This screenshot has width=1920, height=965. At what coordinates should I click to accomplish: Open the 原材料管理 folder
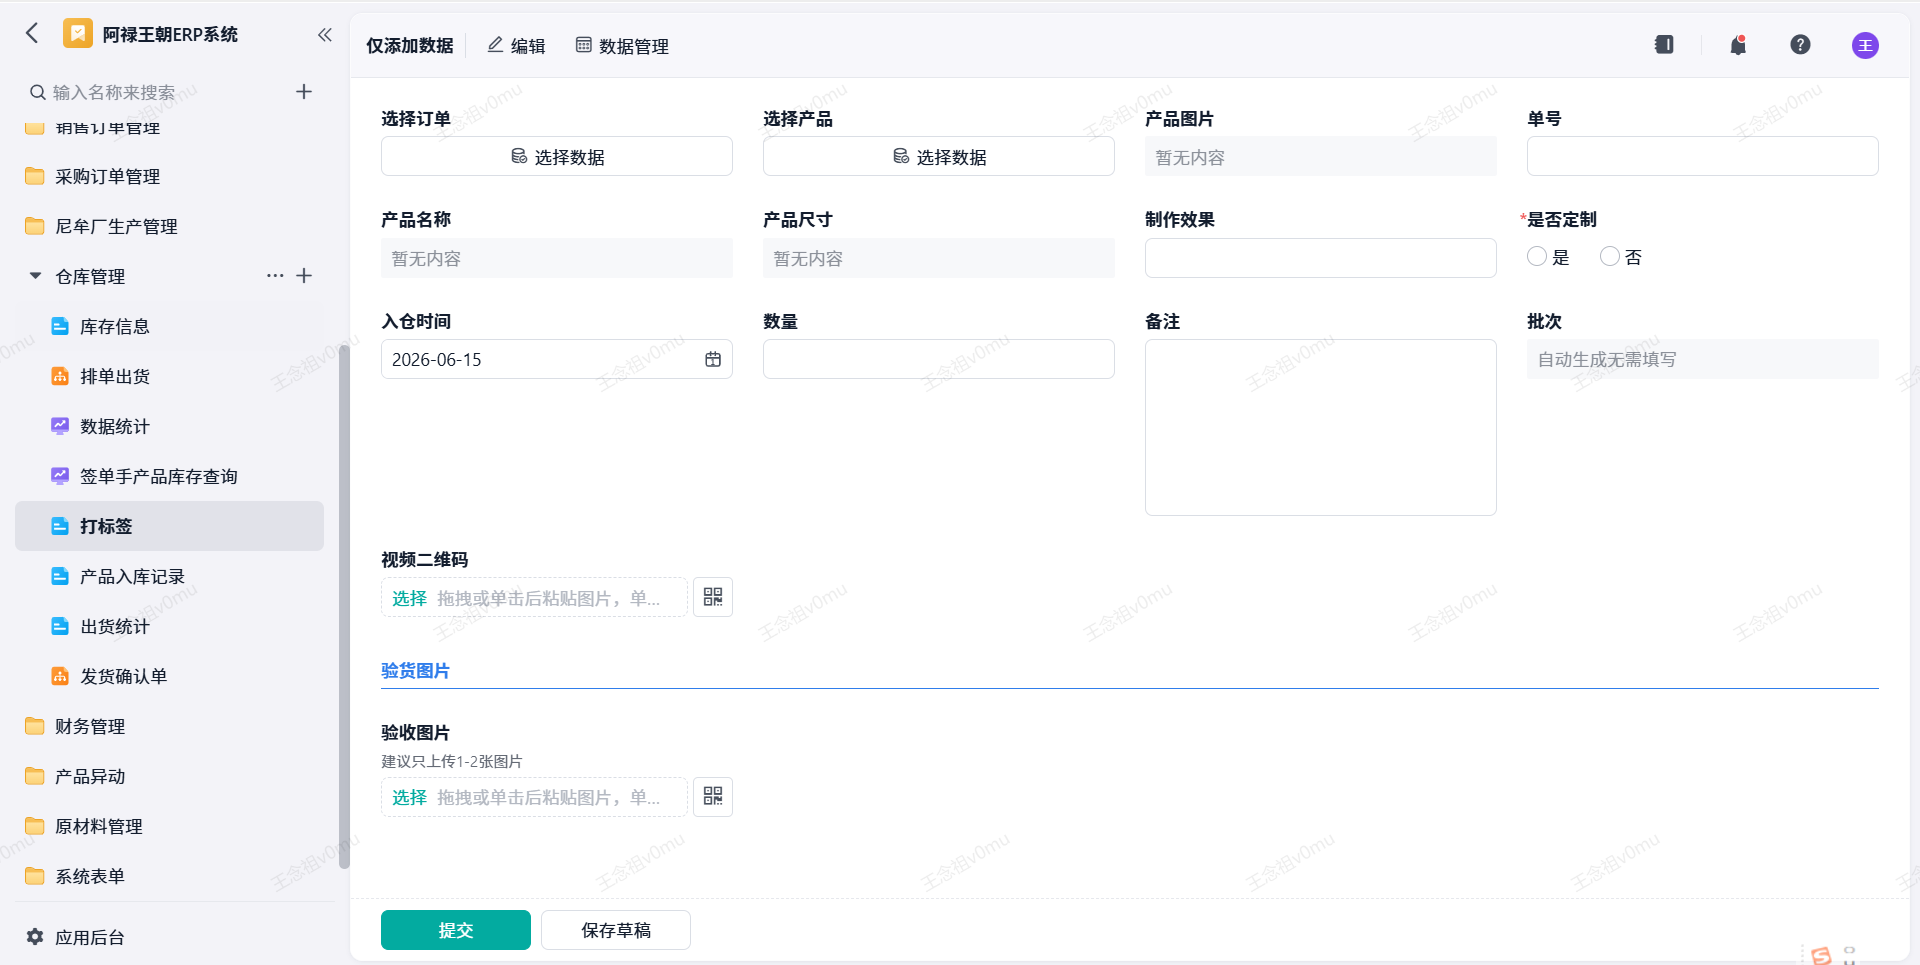click(169, 826)
